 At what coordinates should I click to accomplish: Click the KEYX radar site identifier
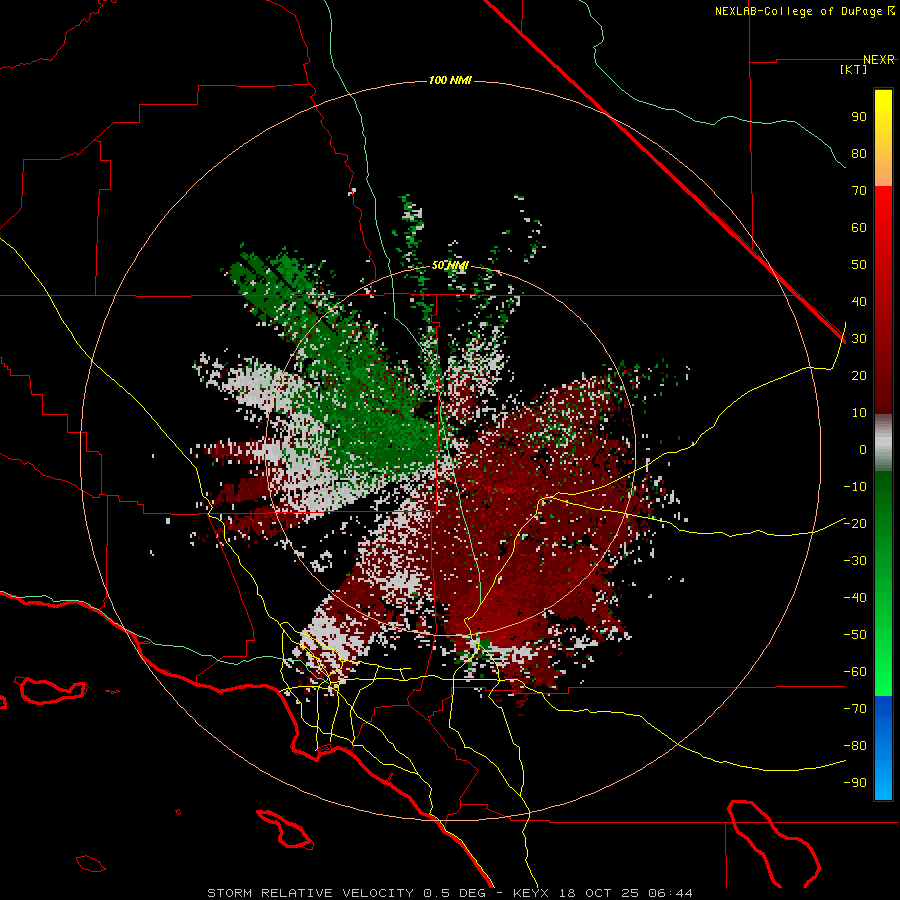coord(531,893)
